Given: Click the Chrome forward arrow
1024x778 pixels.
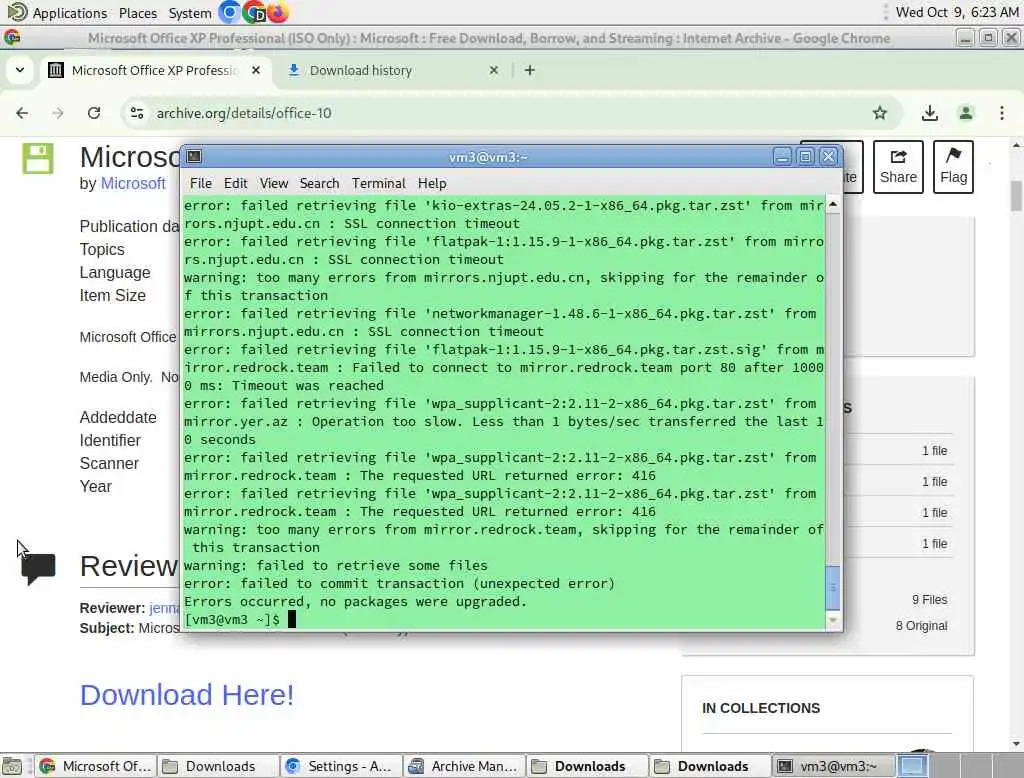Looking at the screenshot, I should (58, 113).
